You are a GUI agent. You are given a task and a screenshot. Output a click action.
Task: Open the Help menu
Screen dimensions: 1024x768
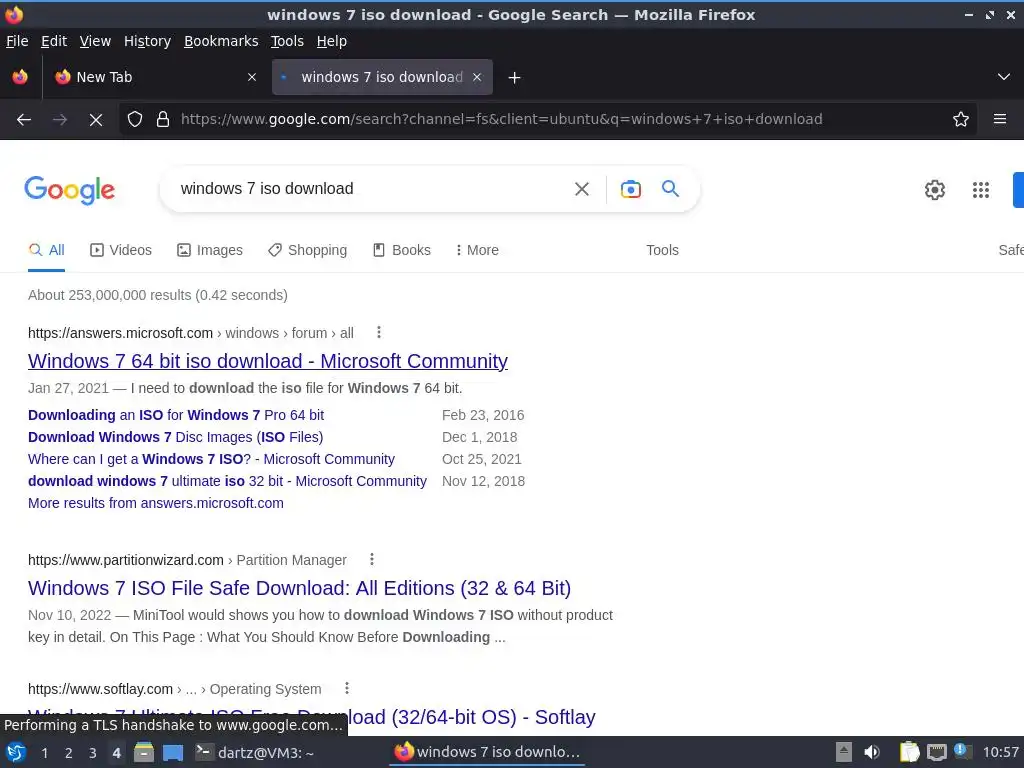(x=332, y=41)
